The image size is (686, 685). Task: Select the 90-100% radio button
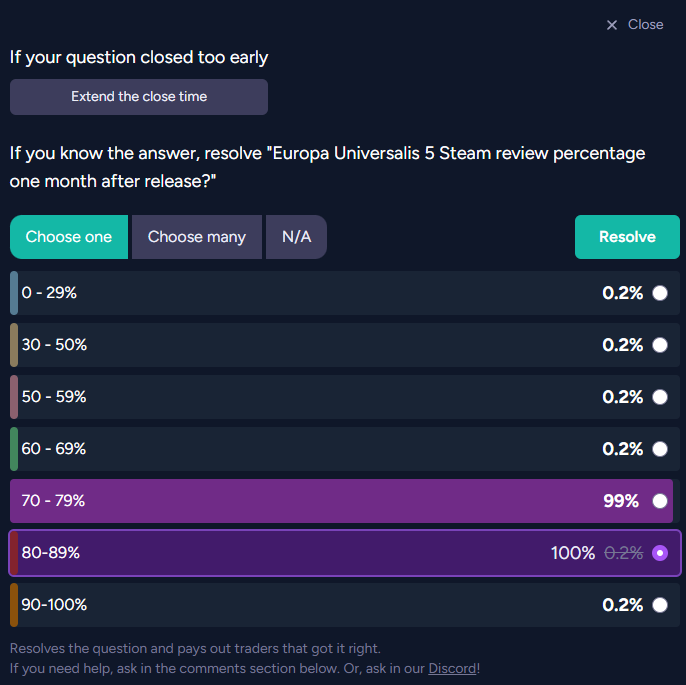coord(660,605)
